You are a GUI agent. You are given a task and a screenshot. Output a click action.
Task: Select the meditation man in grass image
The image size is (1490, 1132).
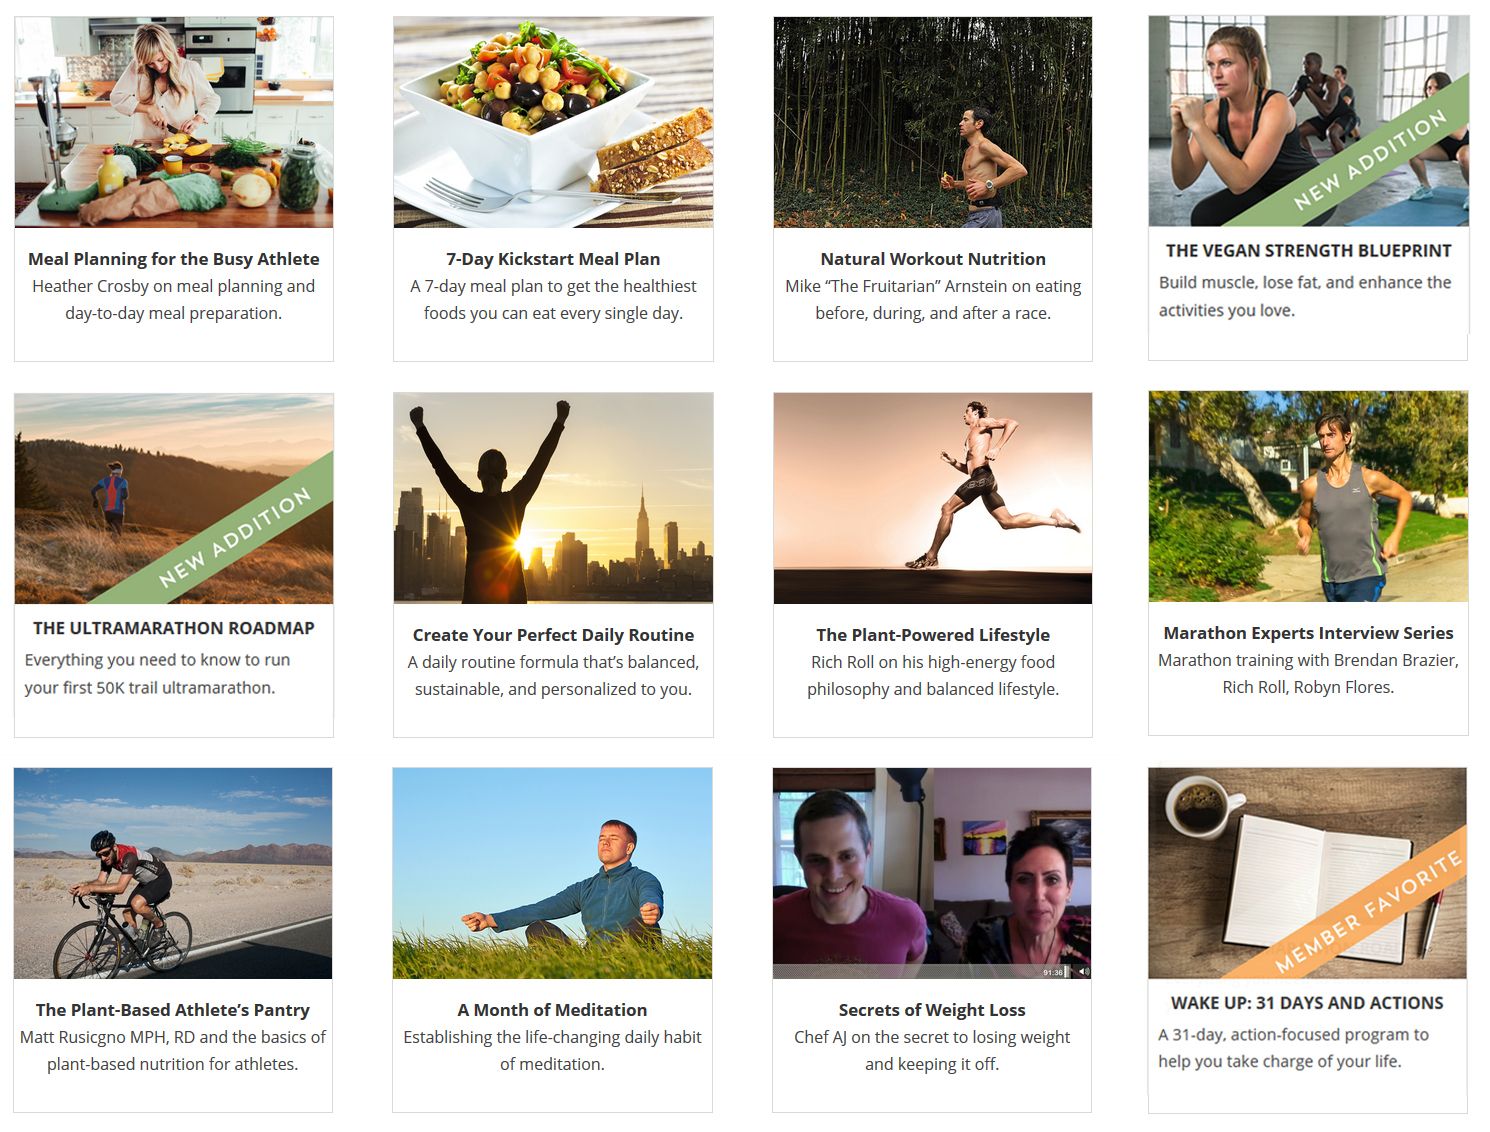pos(552,873)
